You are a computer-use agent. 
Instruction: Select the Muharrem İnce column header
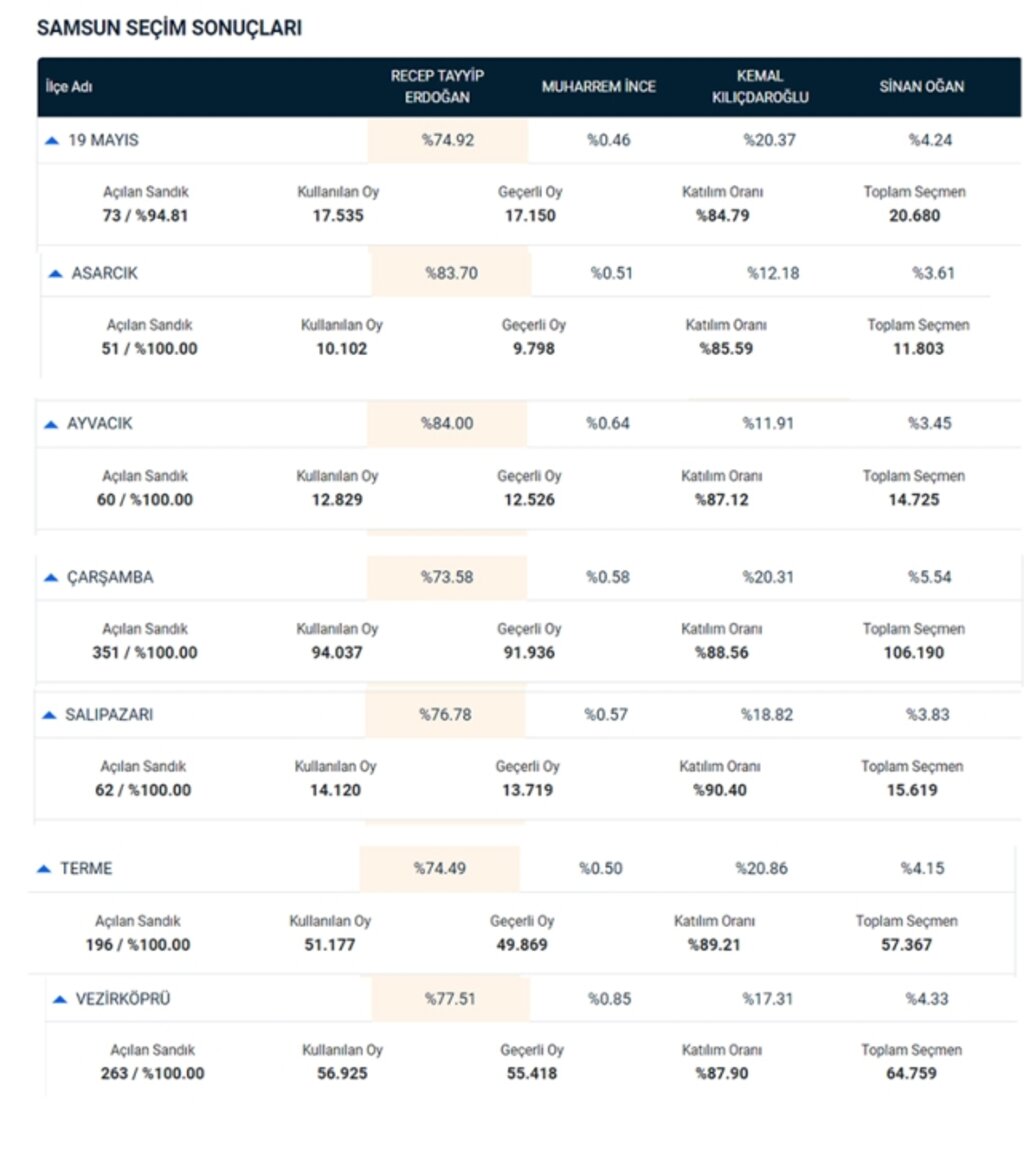coord(598,87)
